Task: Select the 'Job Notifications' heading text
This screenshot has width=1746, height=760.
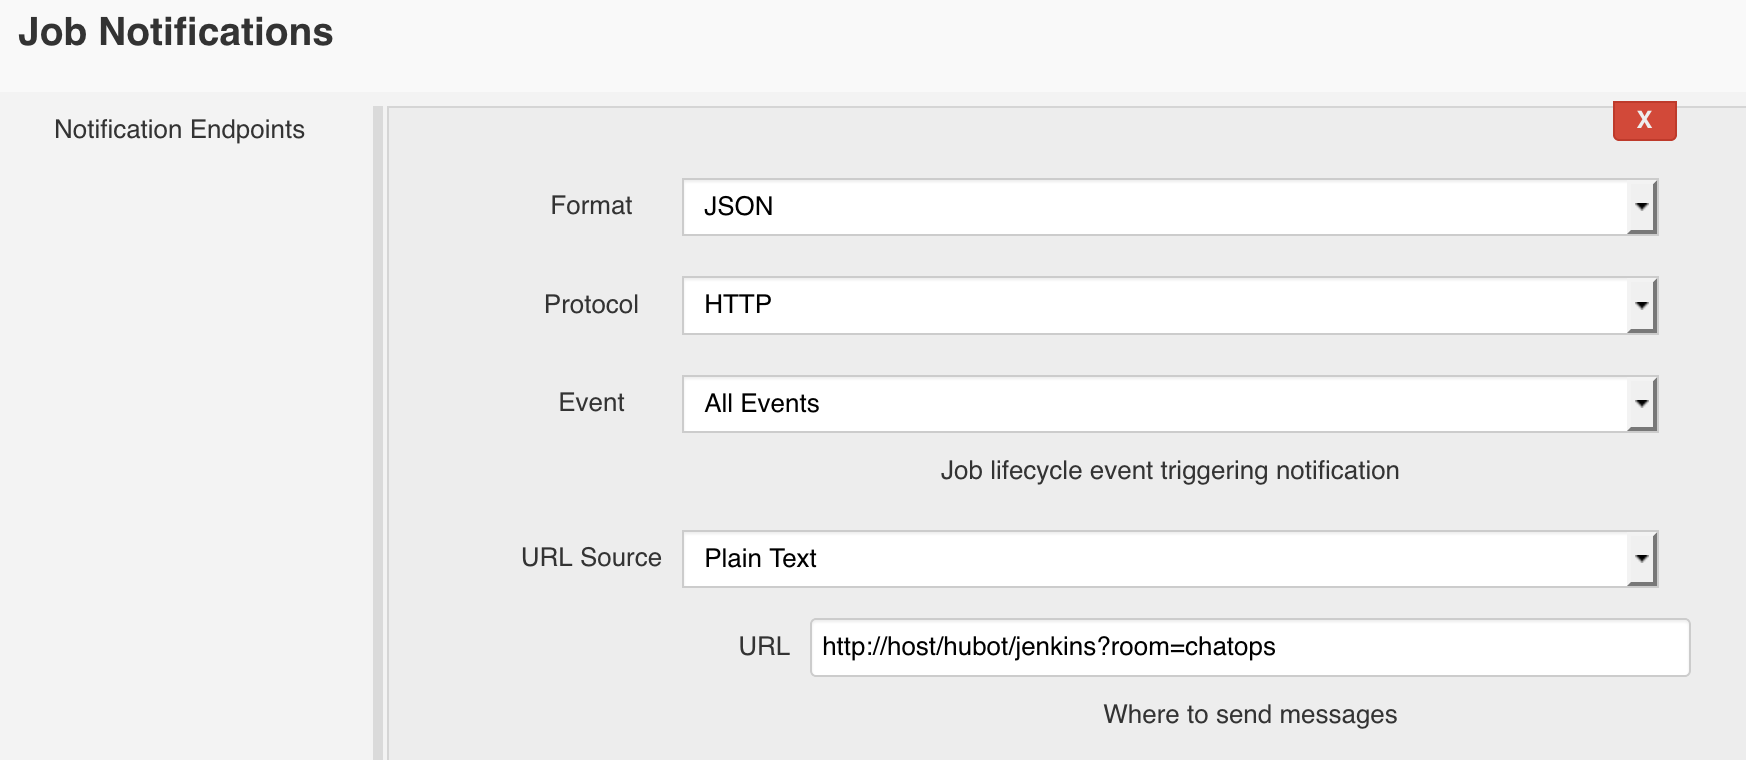Action: click(x=176, y=32)
